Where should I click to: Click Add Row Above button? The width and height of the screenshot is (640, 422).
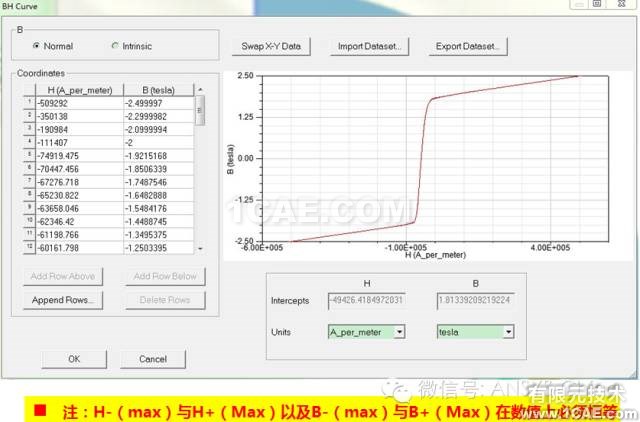click(63, 276)
